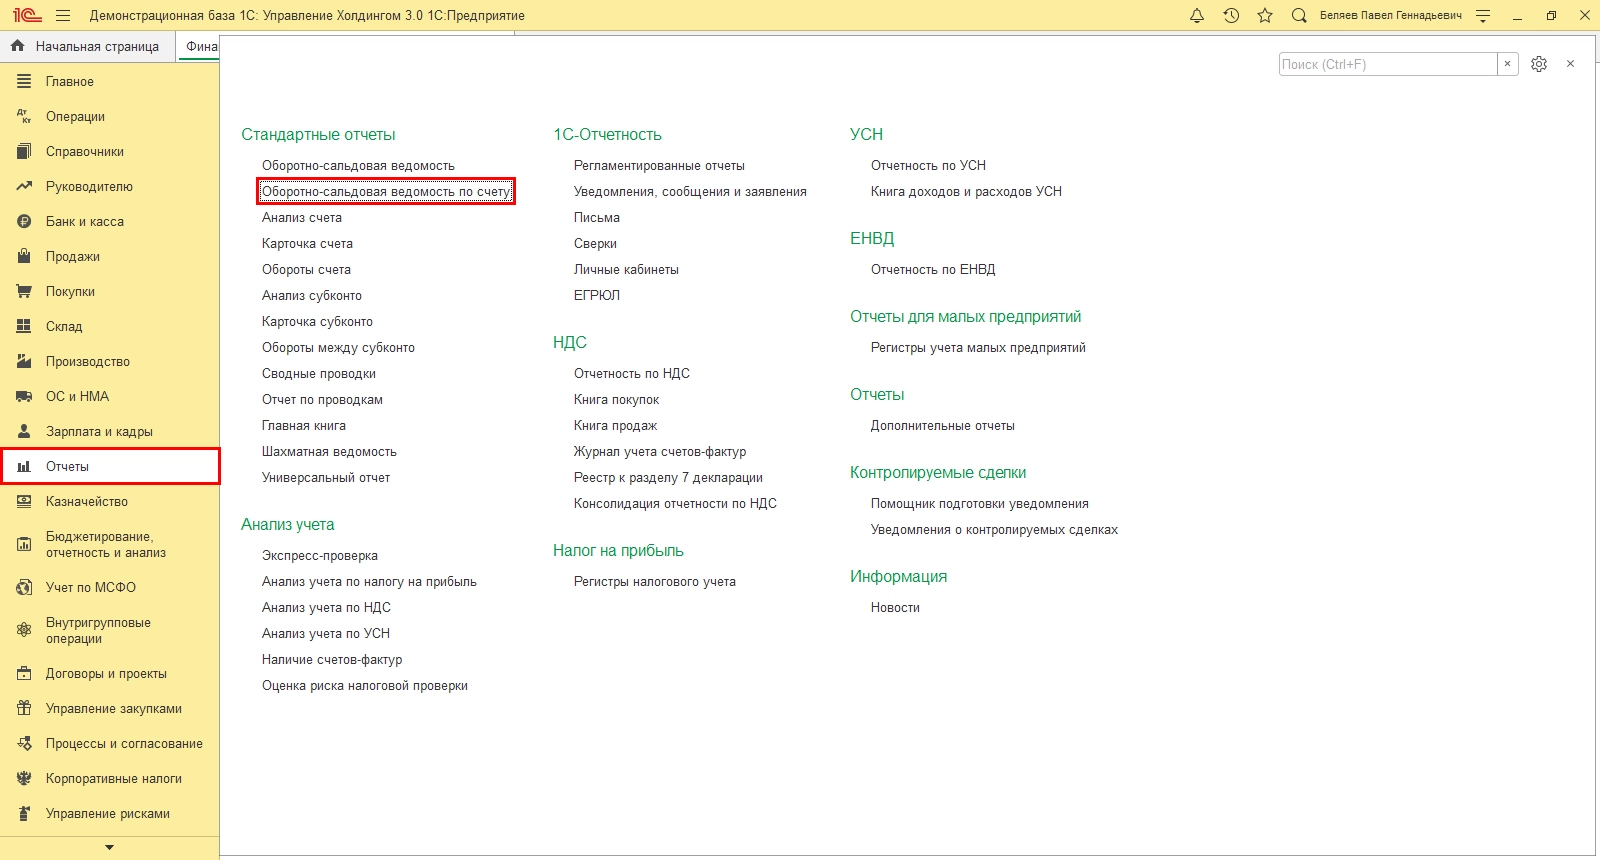Open Оценка риска налоговой проверки
Screen dimensions: 1600x860
tap(365, 685)
